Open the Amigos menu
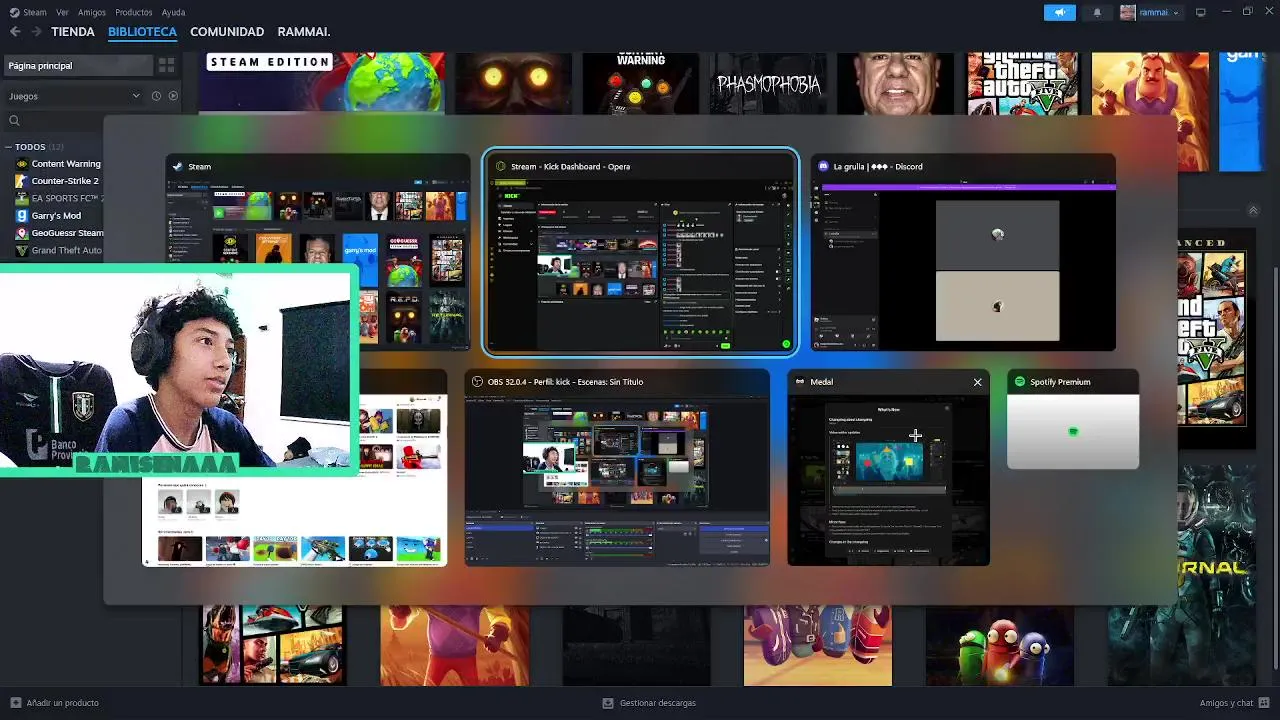 point(92,12)
